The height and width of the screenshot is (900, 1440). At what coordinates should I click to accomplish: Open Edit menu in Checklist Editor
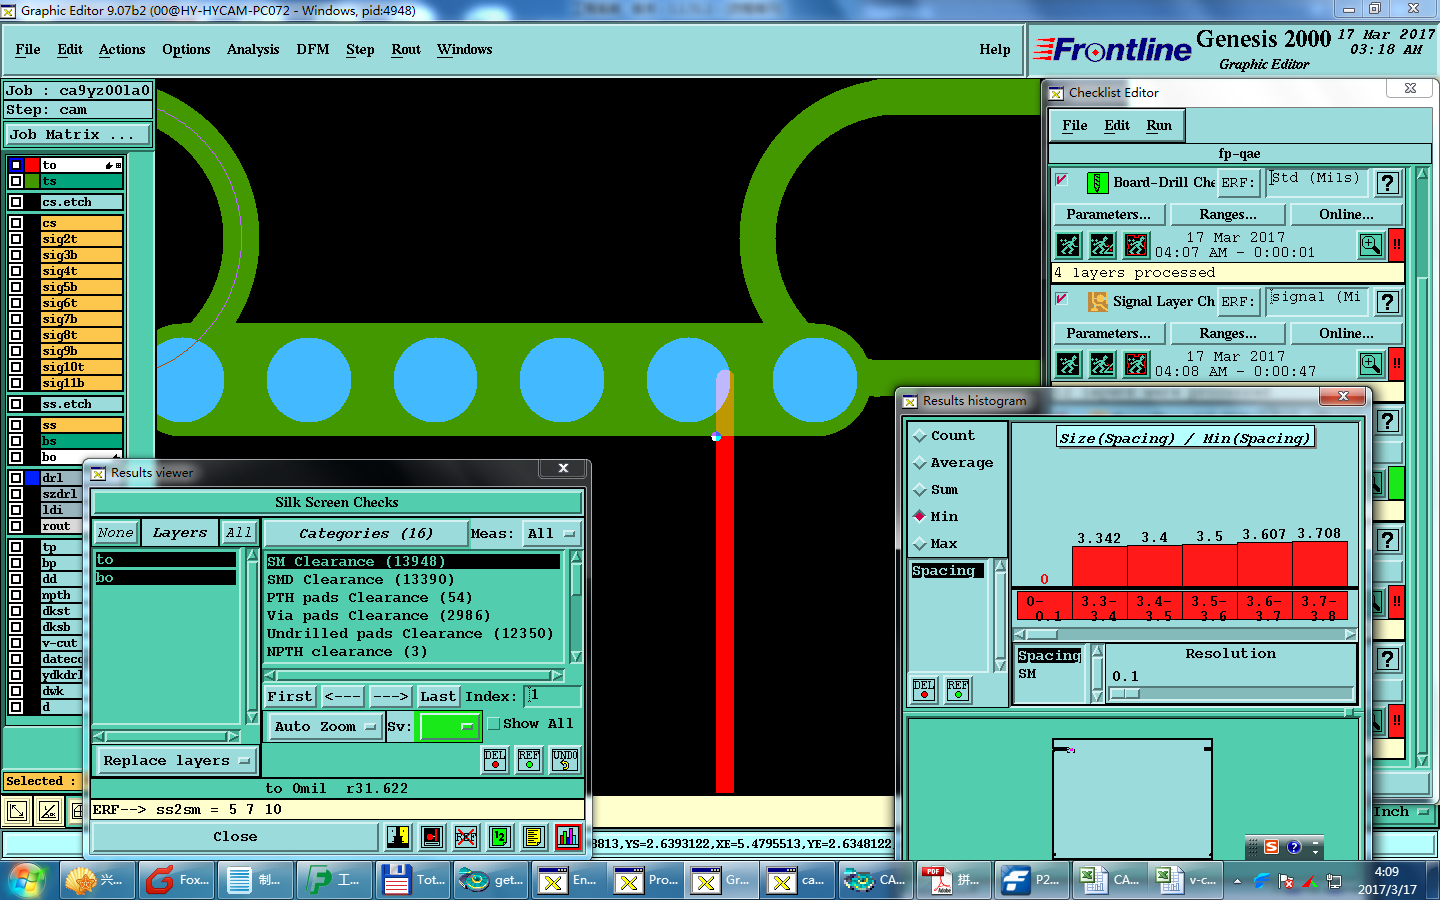[x=1117, y=125]
